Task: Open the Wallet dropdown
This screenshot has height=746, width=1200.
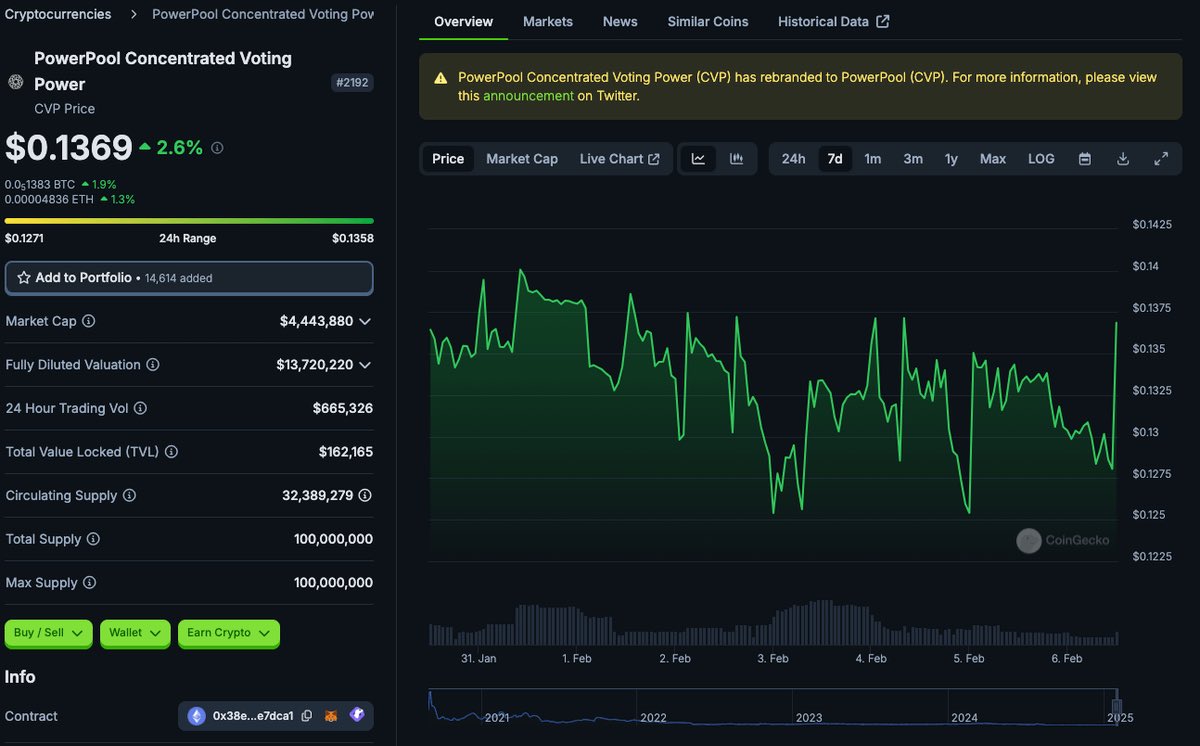Action: pyautogui.click(x=135, y=633)
